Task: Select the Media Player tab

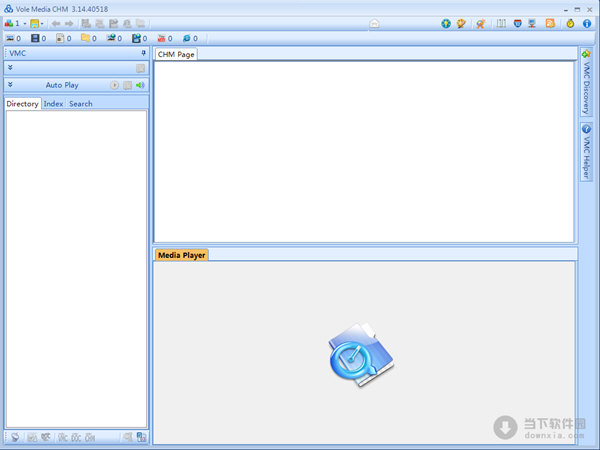Action: pyautogui.click(x=182, y=255)
